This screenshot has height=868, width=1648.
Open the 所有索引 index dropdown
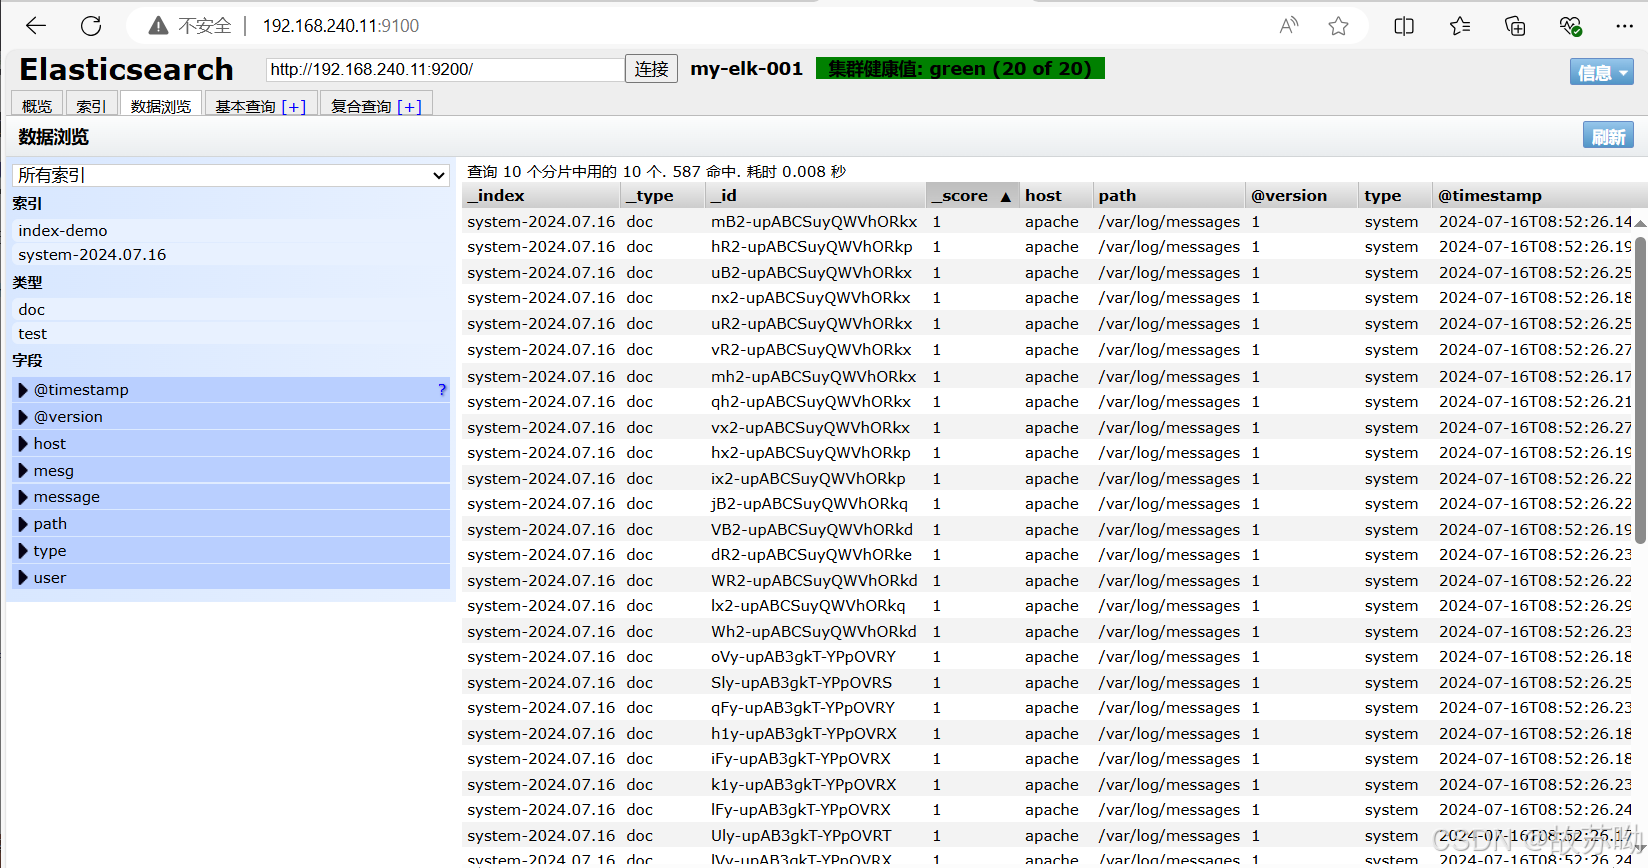[x=231, y=175]
